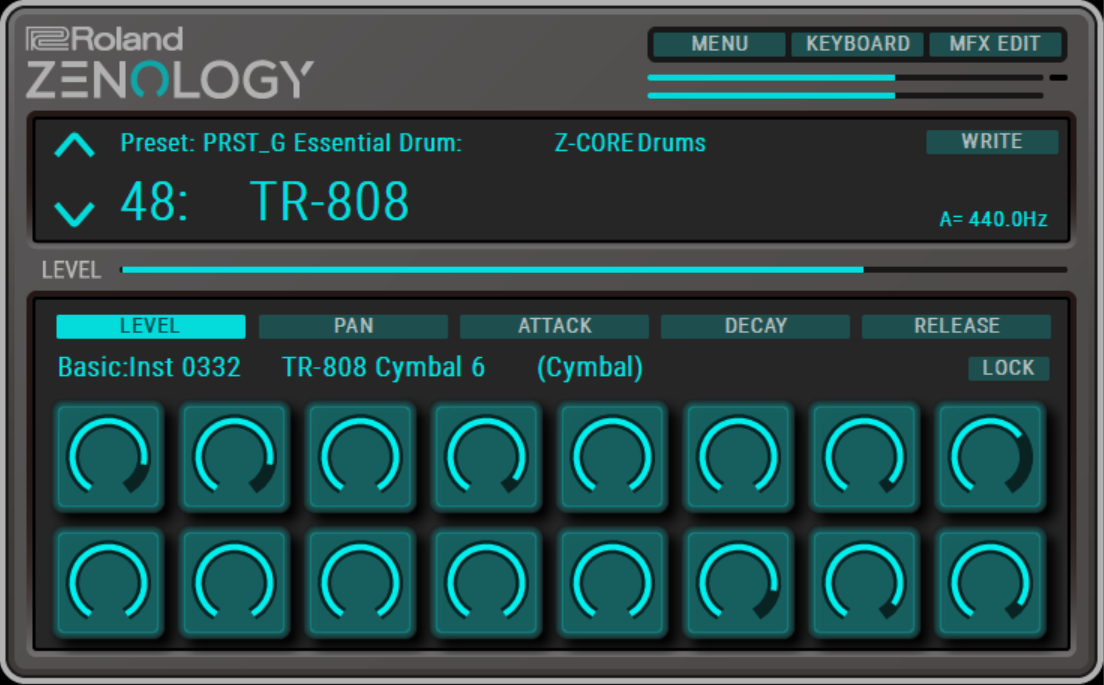
Task: Click the preset number 48:
Action: pos(154,201)
